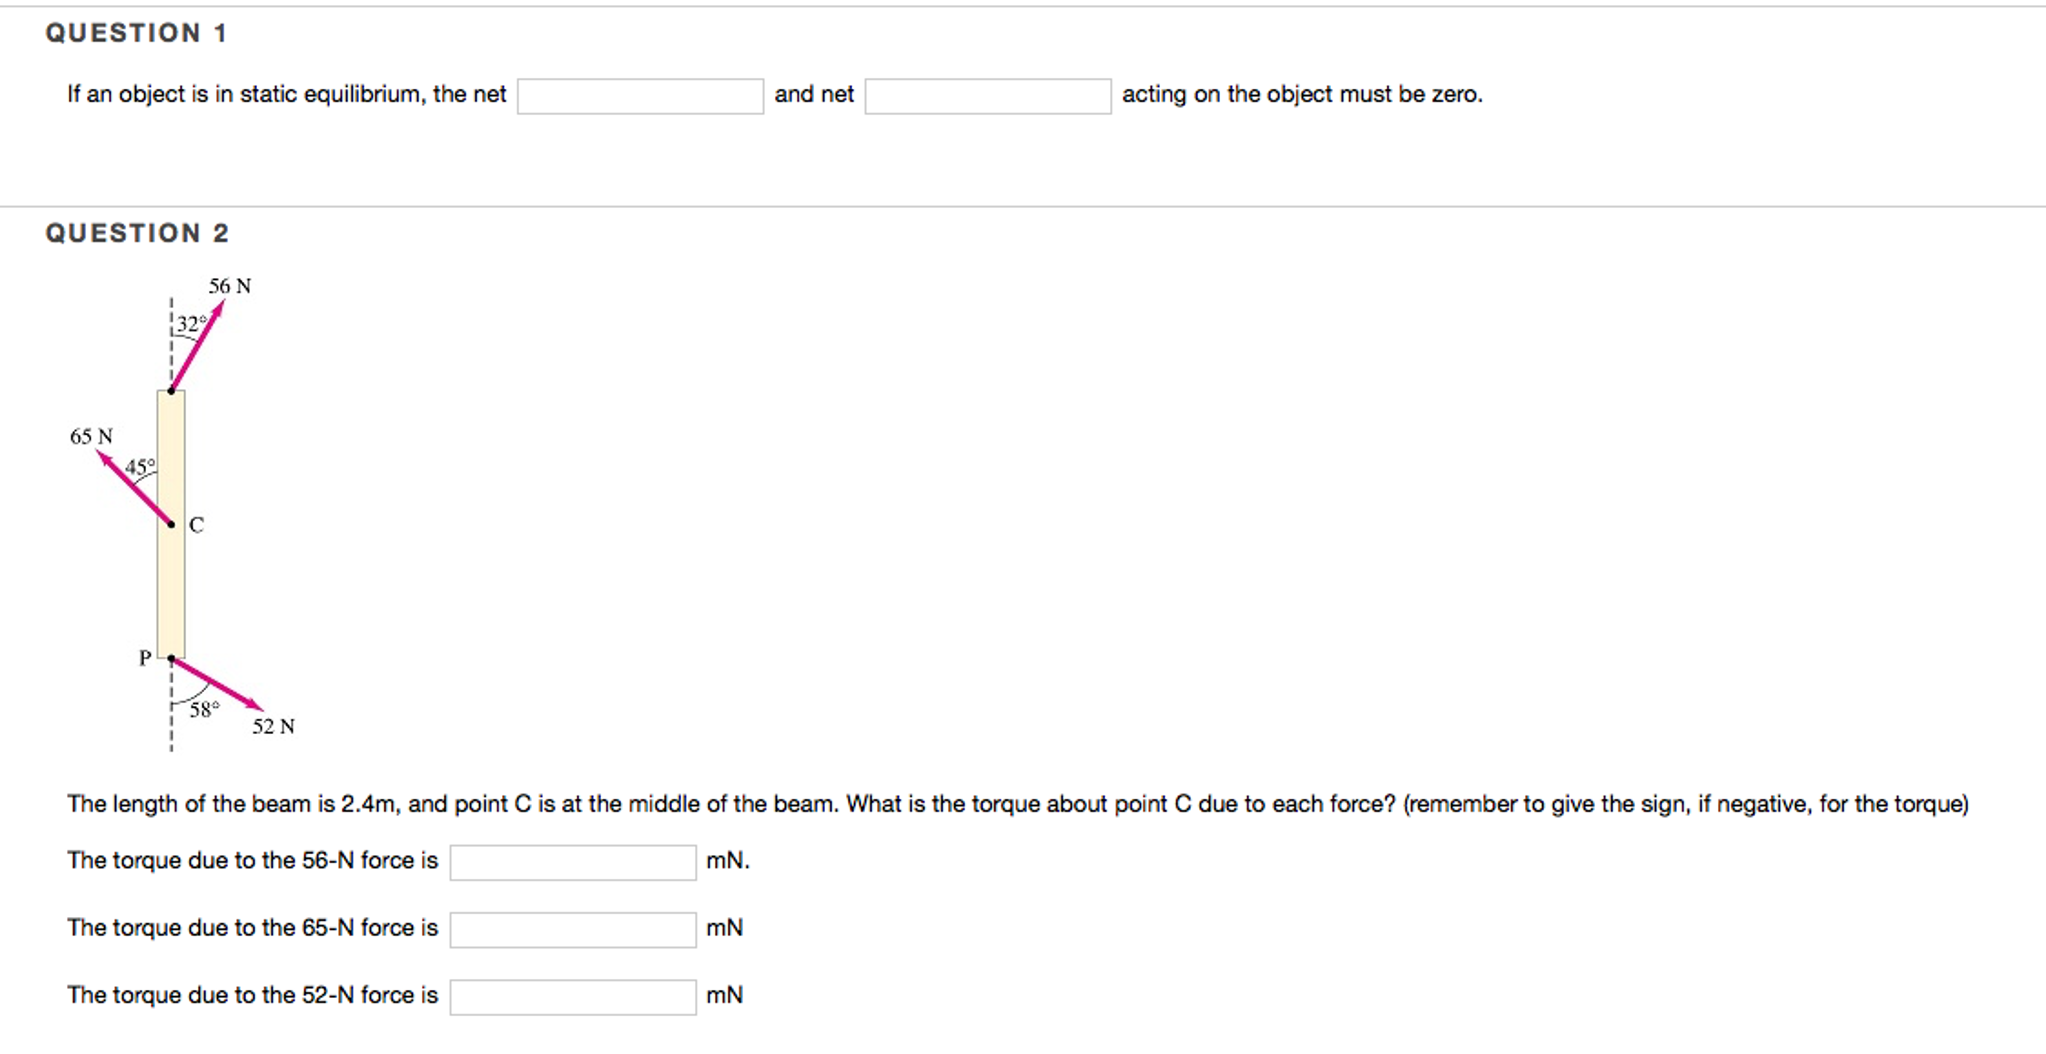Click the 32° angle label
2046x1054 pixels.
(x=191, y=324)
